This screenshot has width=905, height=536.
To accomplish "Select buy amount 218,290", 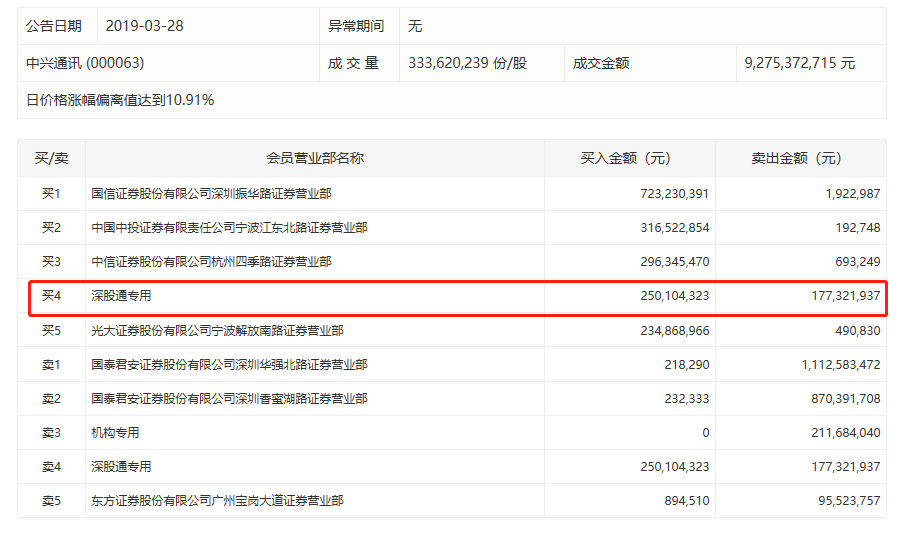I will pyautogui.click(x=687, y=365).
